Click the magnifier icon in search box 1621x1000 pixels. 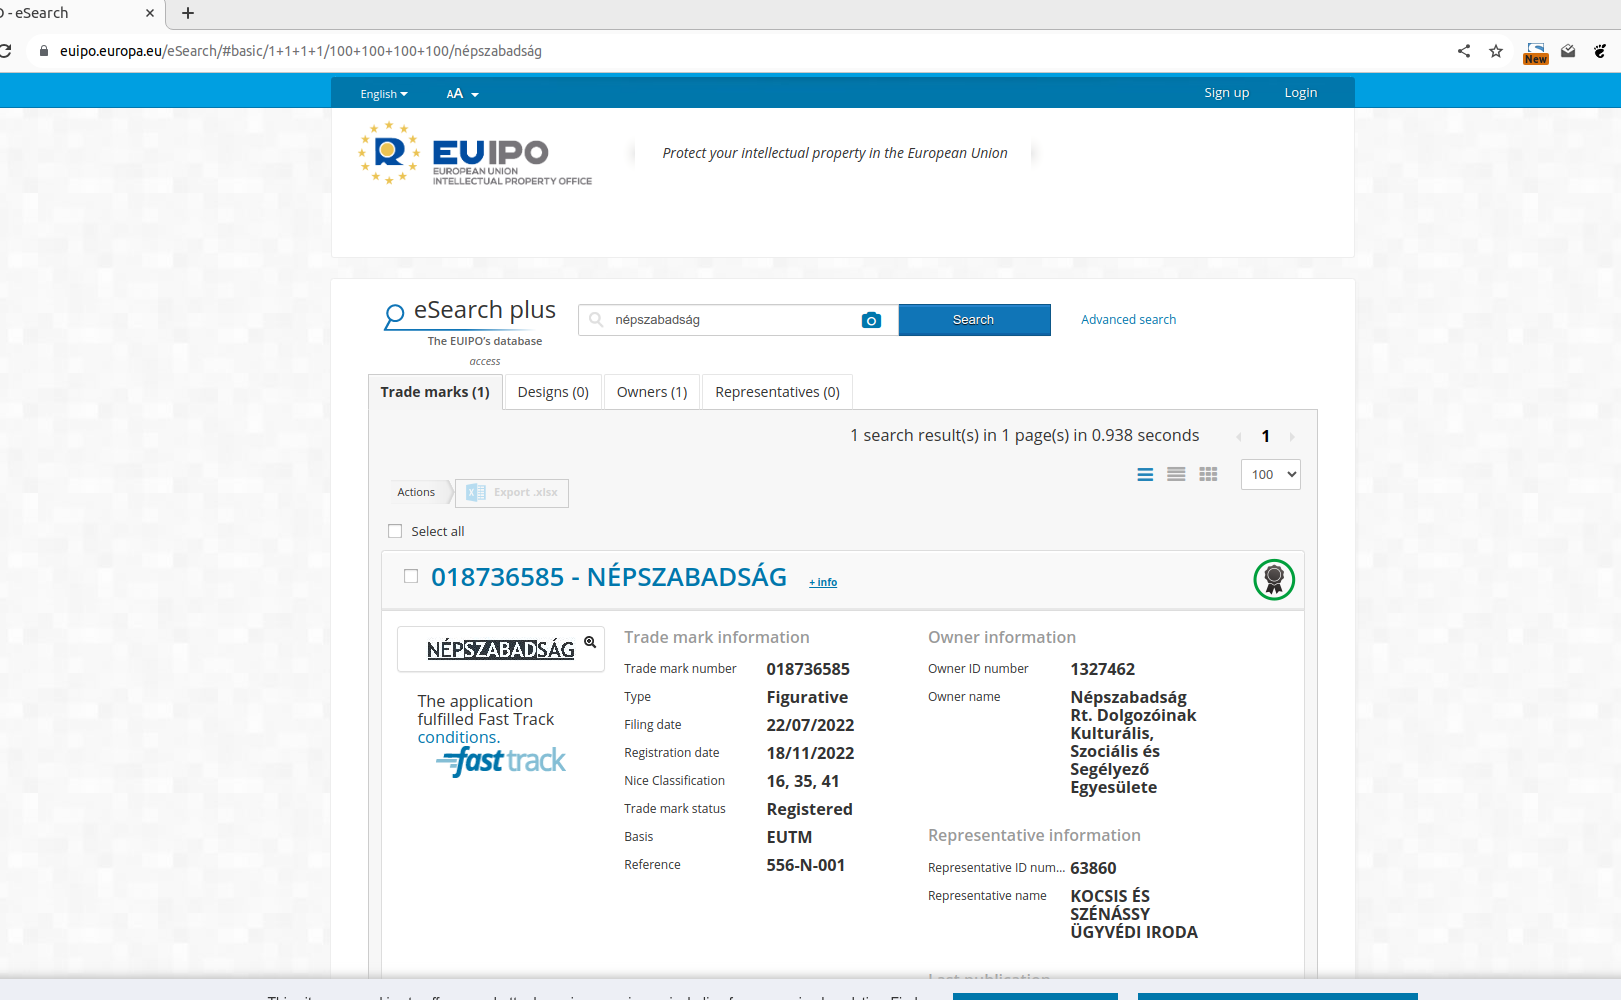coord(596,320)
